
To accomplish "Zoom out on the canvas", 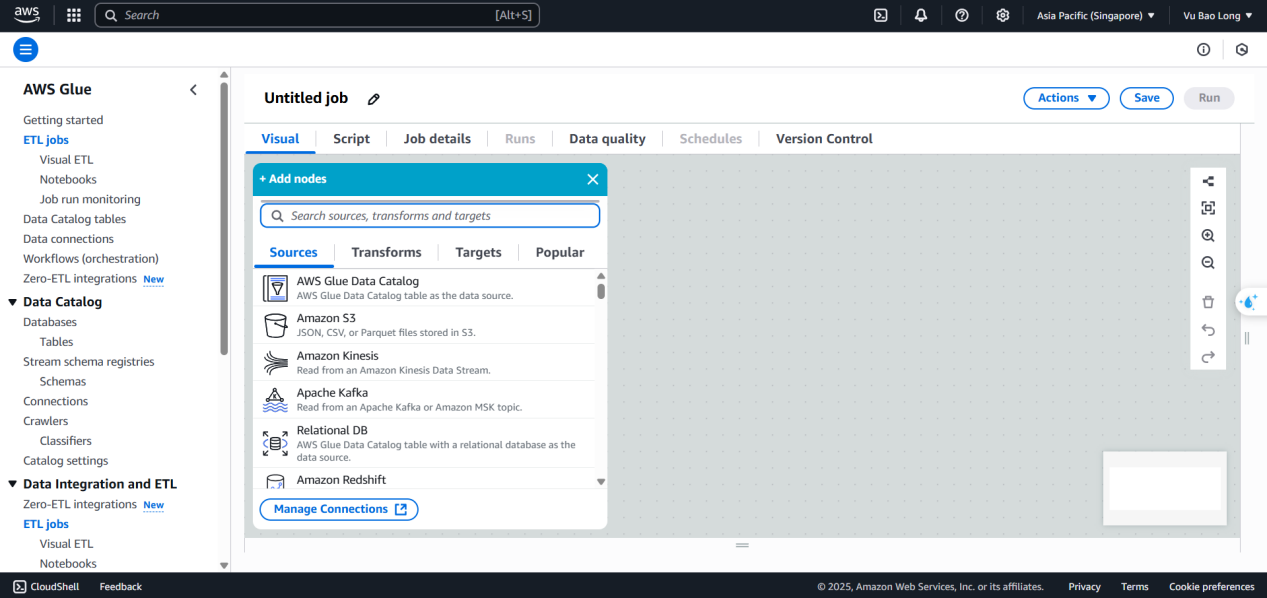I will (1208, 263).
